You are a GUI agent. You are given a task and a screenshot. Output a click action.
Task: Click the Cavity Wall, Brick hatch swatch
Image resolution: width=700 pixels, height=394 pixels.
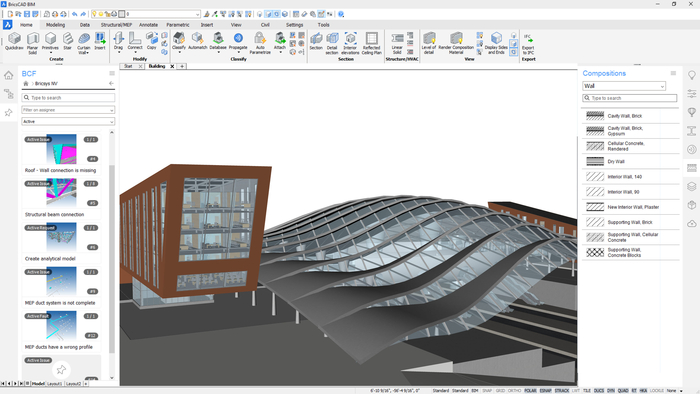click(x=595, y=116)
